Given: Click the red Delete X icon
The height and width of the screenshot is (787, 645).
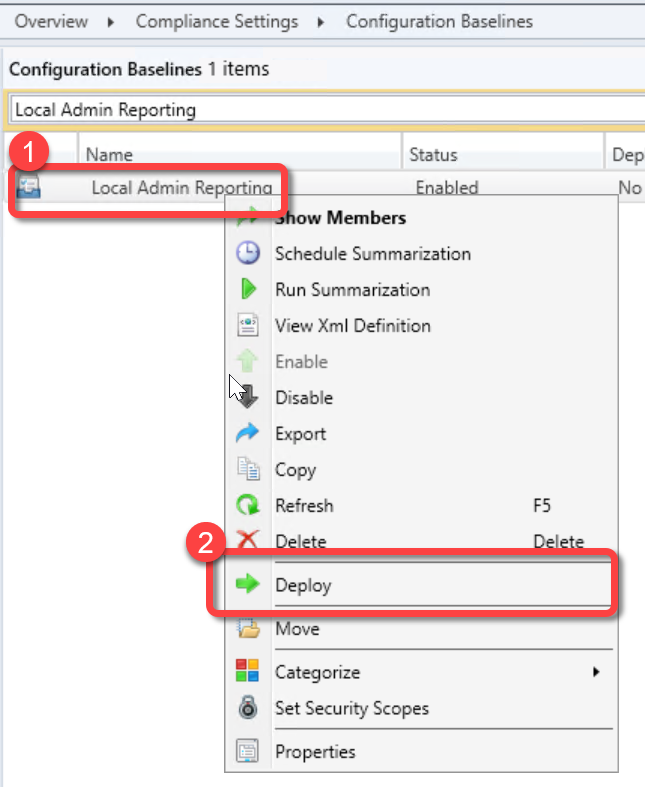Looking at the screenshot, I should click(x=247, y=541).
